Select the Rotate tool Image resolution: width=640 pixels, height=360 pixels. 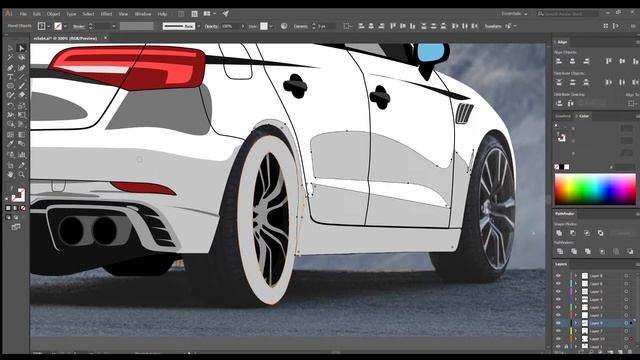tap(11, 105)
